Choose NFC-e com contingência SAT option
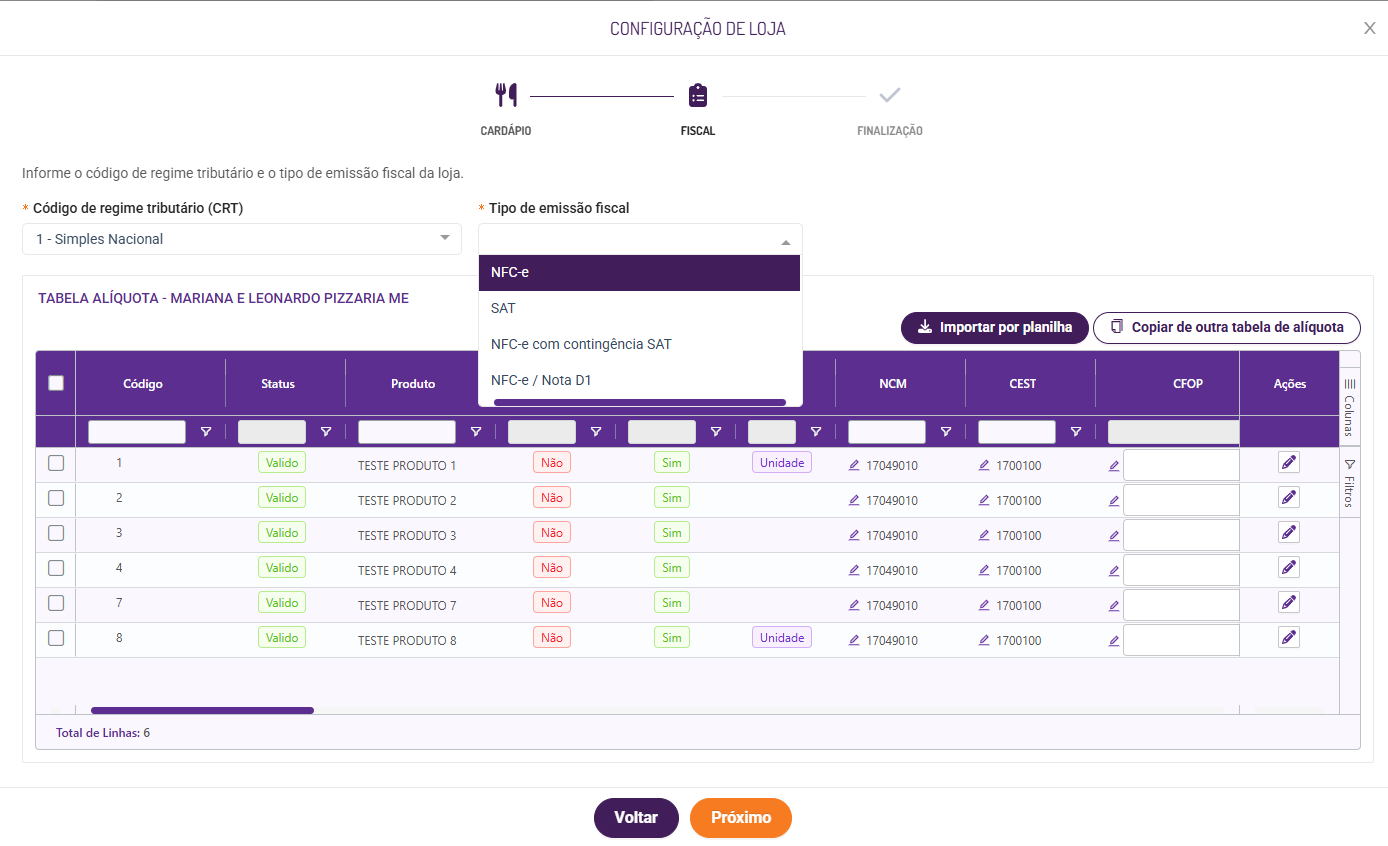Image resolution: width=1388 pixels, height=846 pixels. (639, 344)
